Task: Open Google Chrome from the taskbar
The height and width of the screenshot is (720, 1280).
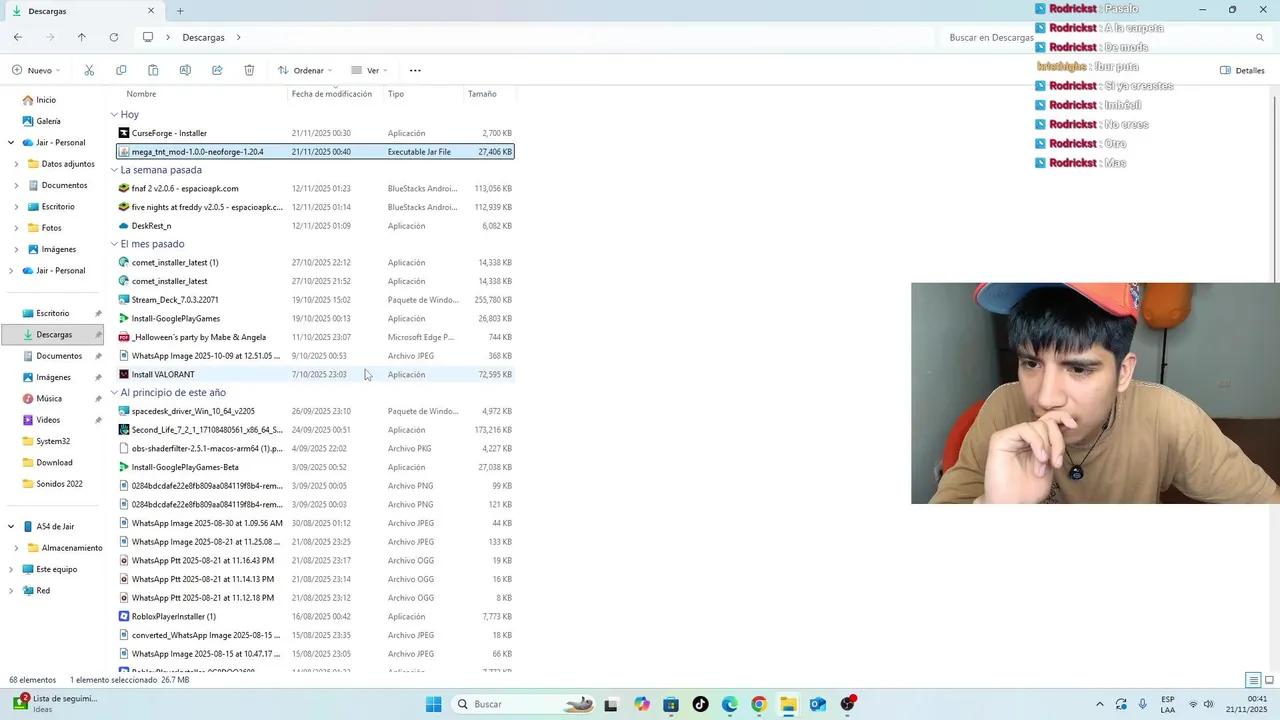Action: [x=759, y=704]
